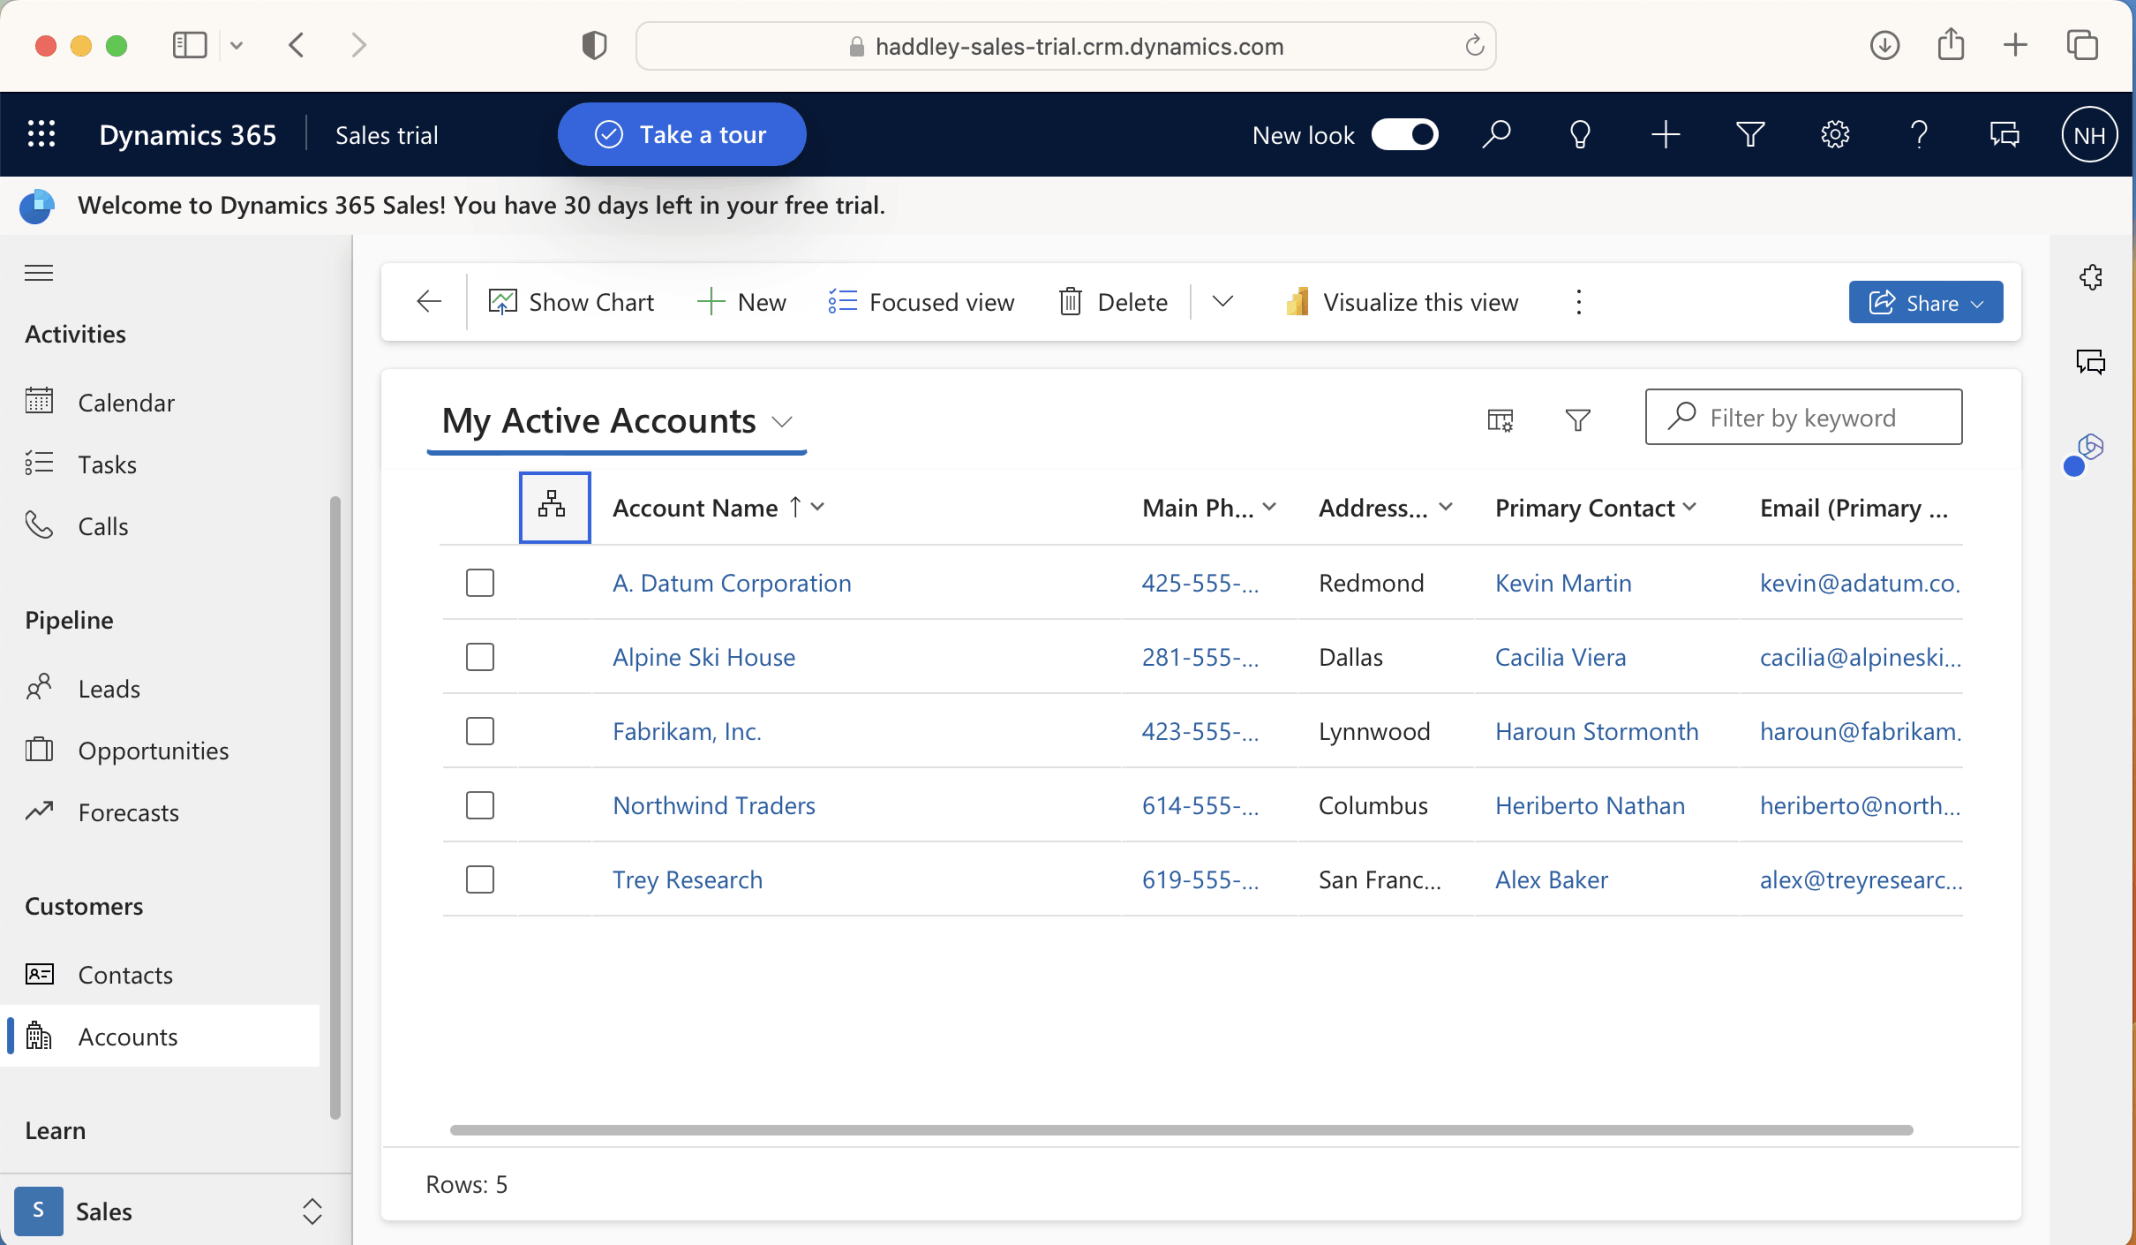Click the Advanced find funnel in the top bar
This screenshot has height=1245, width=2136.
coord(1750,134)
